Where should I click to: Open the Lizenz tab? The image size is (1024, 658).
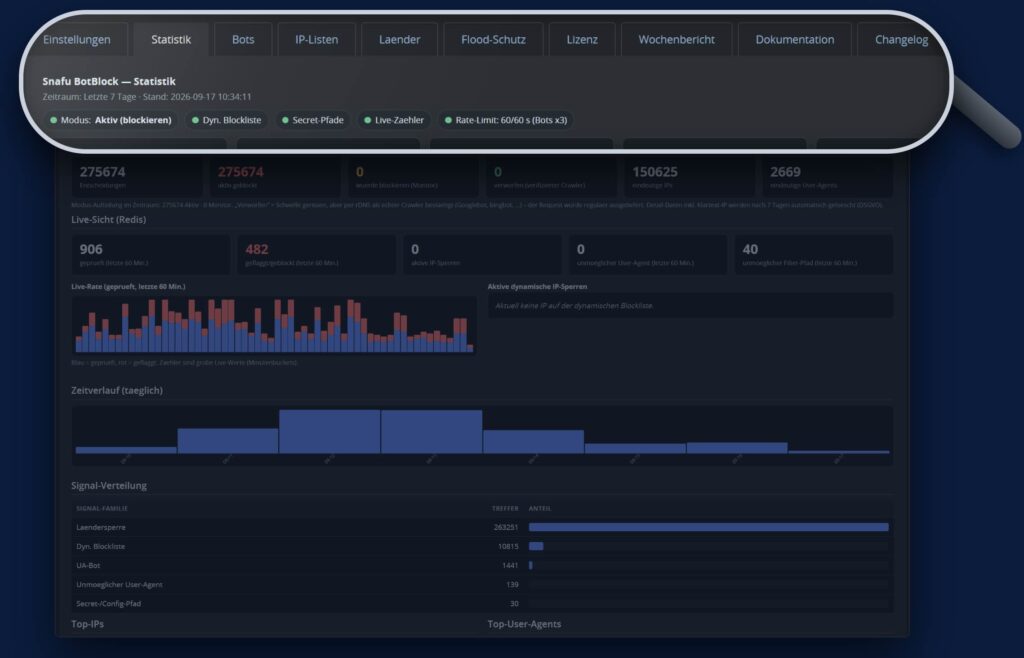582,40
